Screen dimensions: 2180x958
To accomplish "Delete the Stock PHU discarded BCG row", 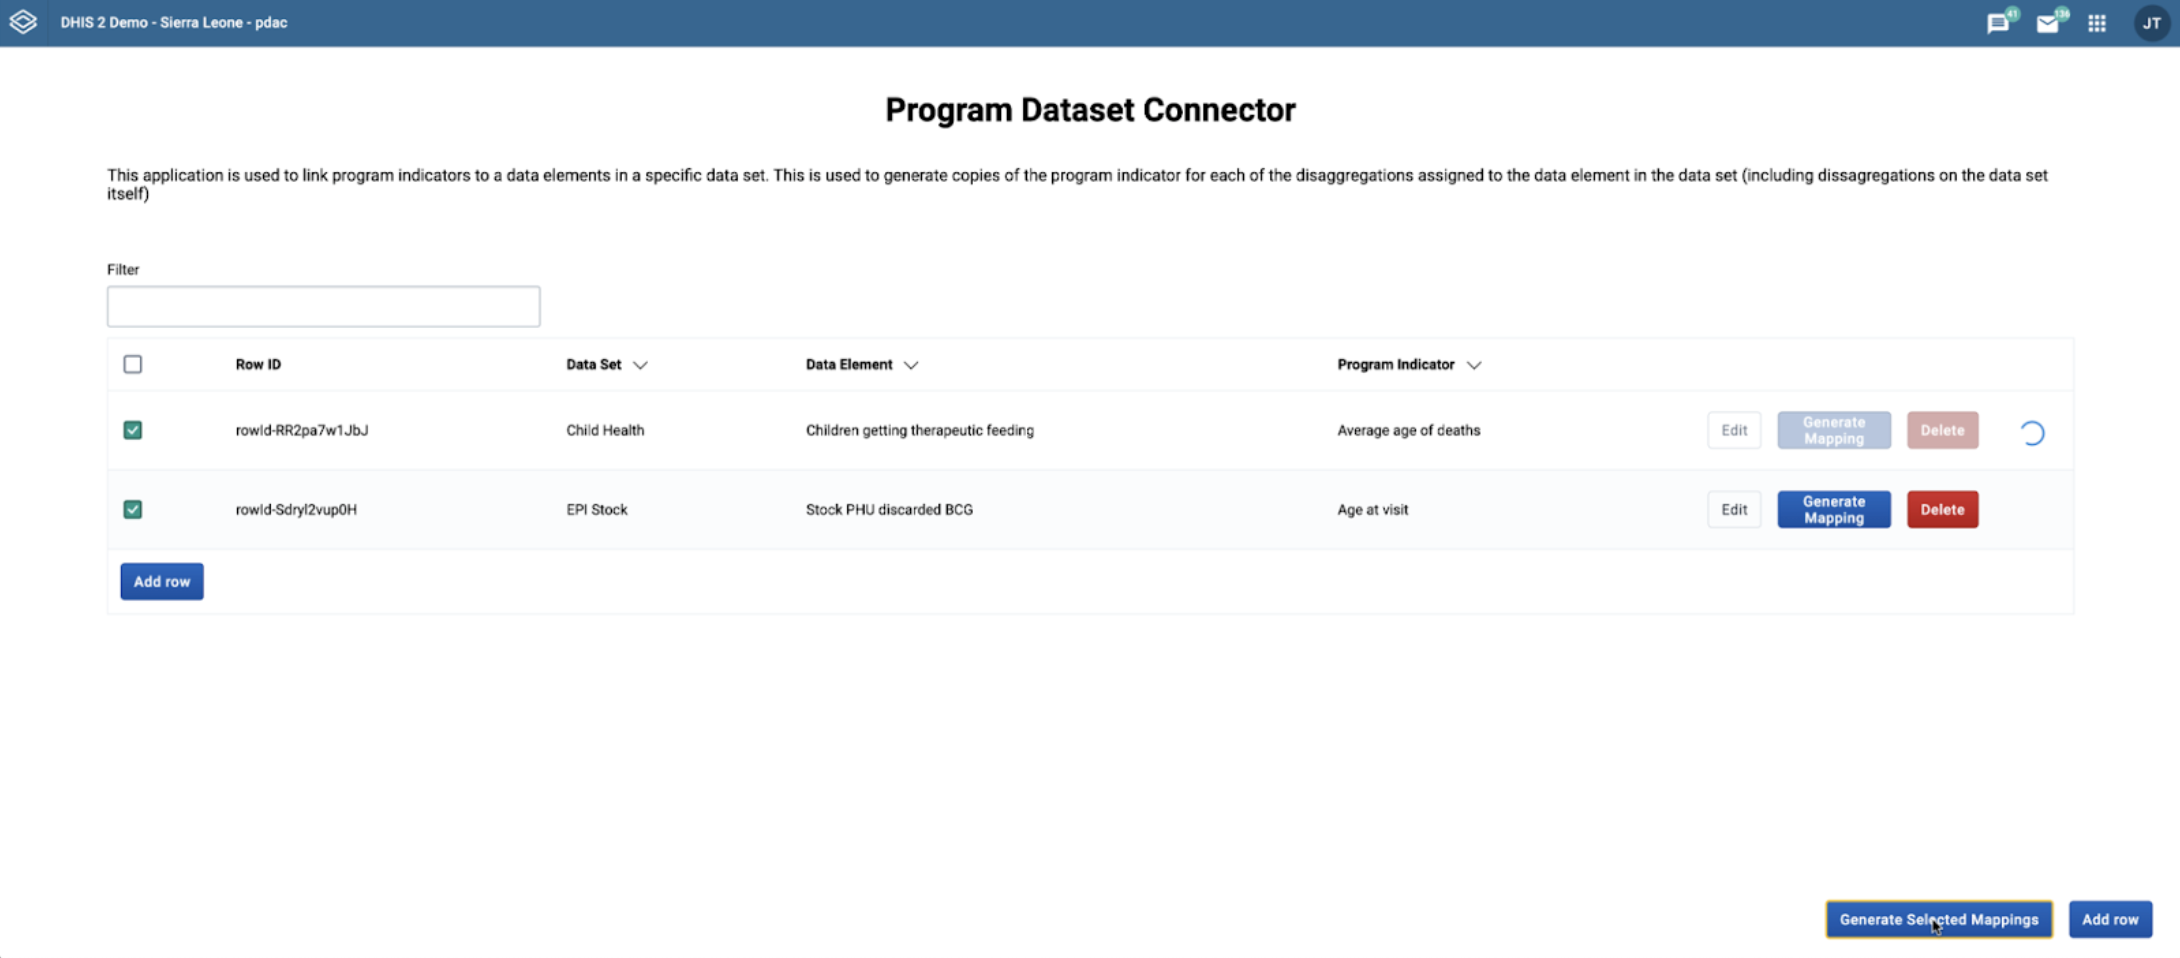I will [x=1941, y=509].
